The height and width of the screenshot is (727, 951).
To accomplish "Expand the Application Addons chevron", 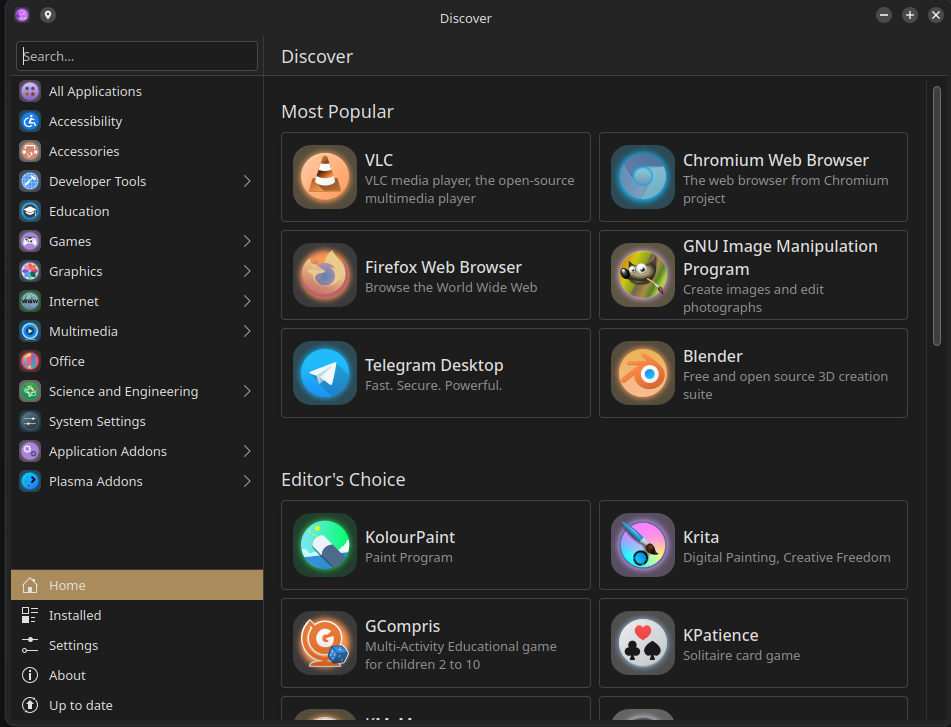I will coord(247,452).
